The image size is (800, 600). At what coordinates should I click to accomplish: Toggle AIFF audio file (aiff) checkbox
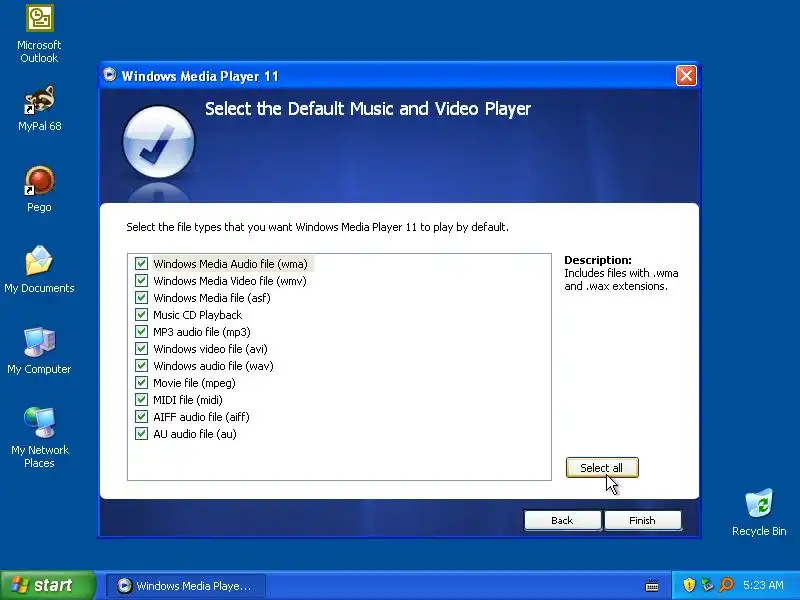click(141, 417)
